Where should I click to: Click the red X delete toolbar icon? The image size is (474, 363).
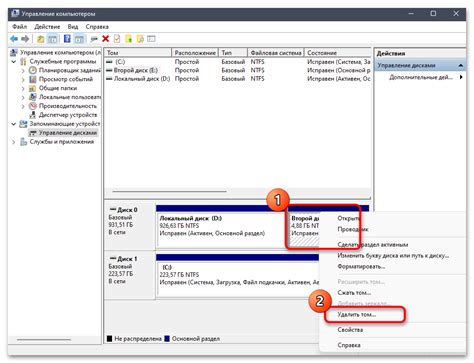click(x=106, y=39)
